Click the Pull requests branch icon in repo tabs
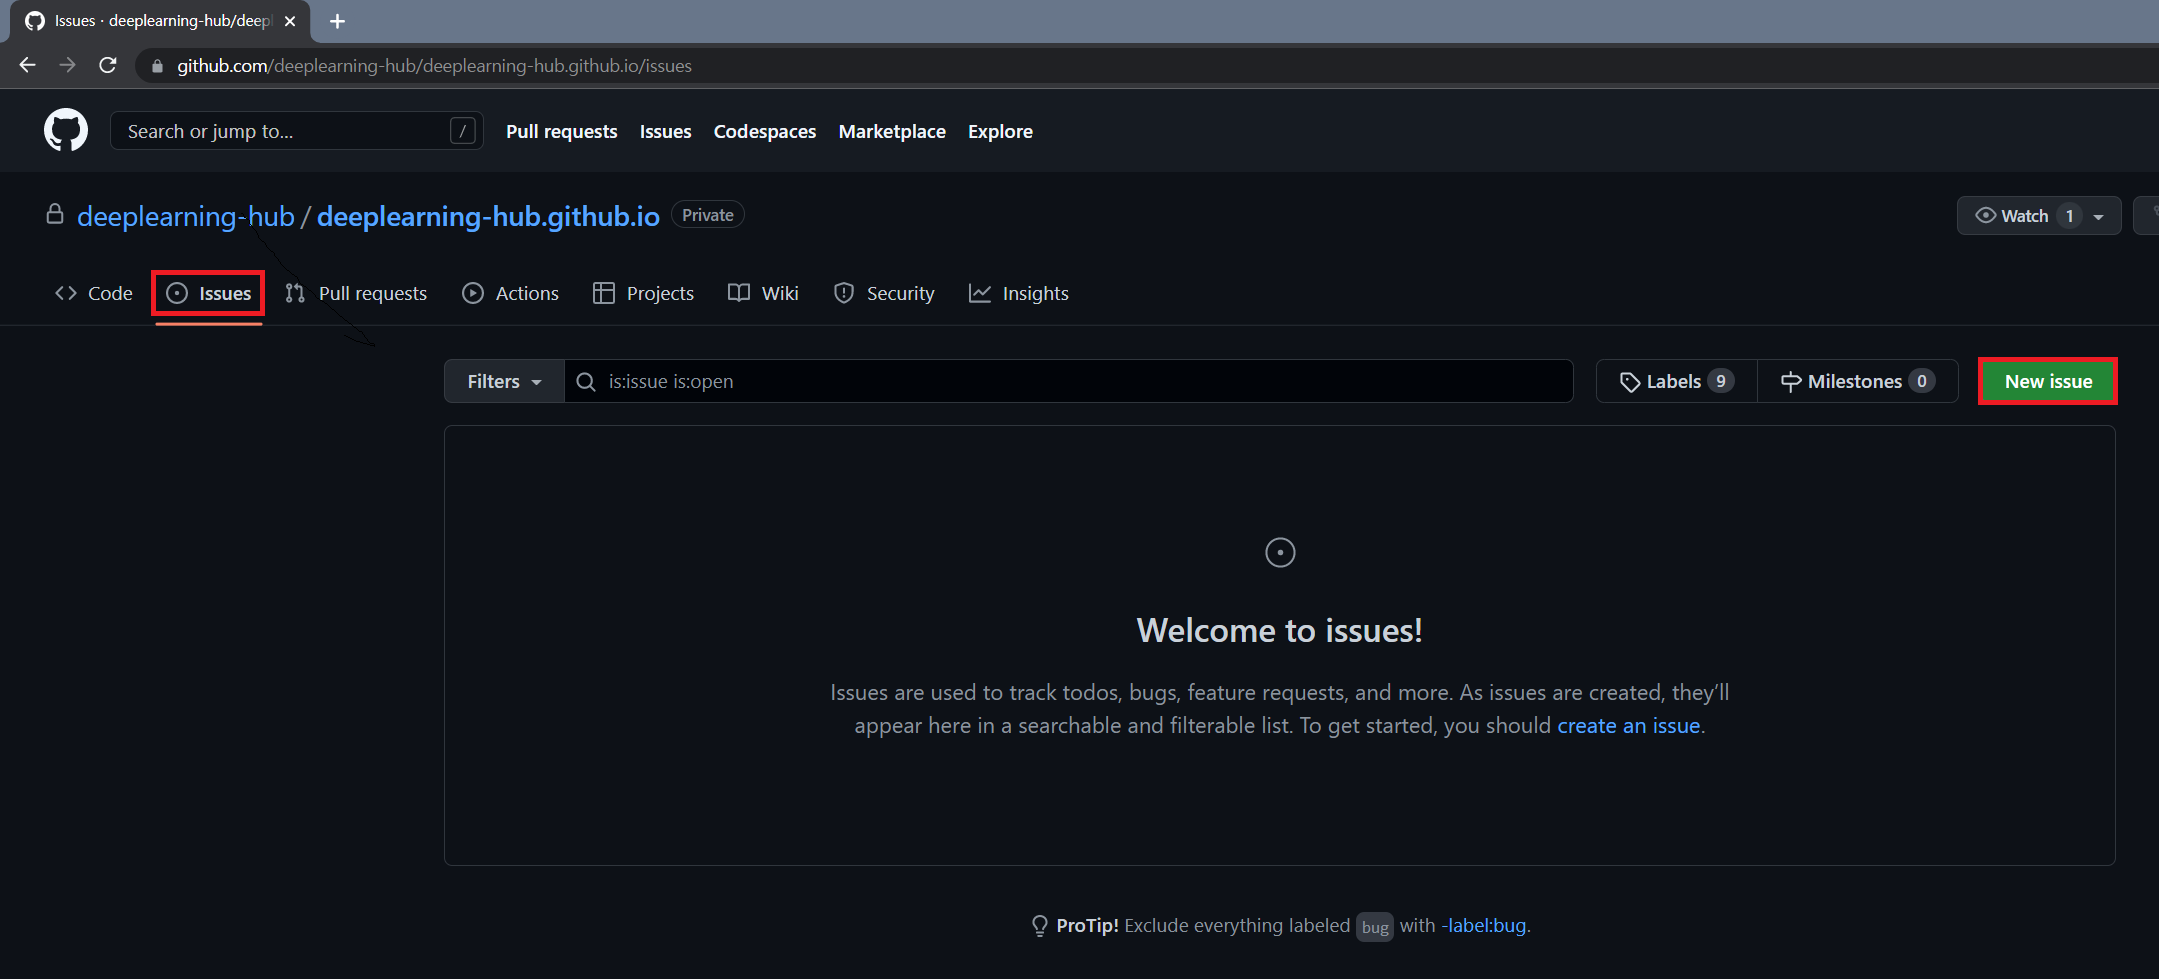The width and height of the screenshot is (2159, 979). pyautogui.click(x=295, y=293)
